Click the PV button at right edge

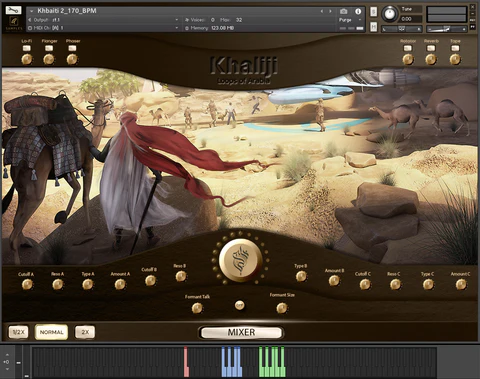point(473,26)
